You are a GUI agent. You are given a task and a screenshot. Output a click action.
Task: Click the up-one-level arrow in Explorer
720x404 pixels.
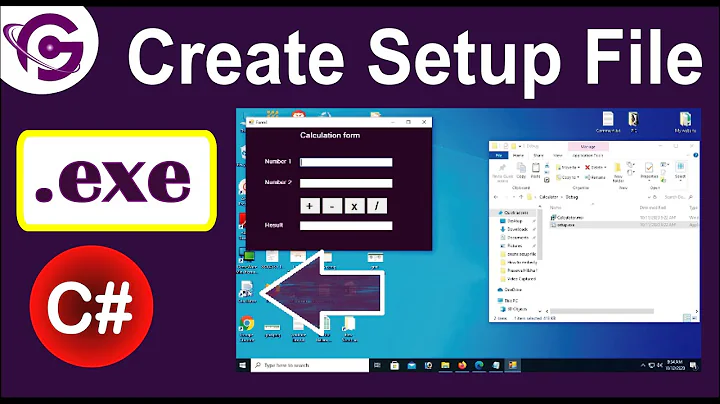[521, 197]
